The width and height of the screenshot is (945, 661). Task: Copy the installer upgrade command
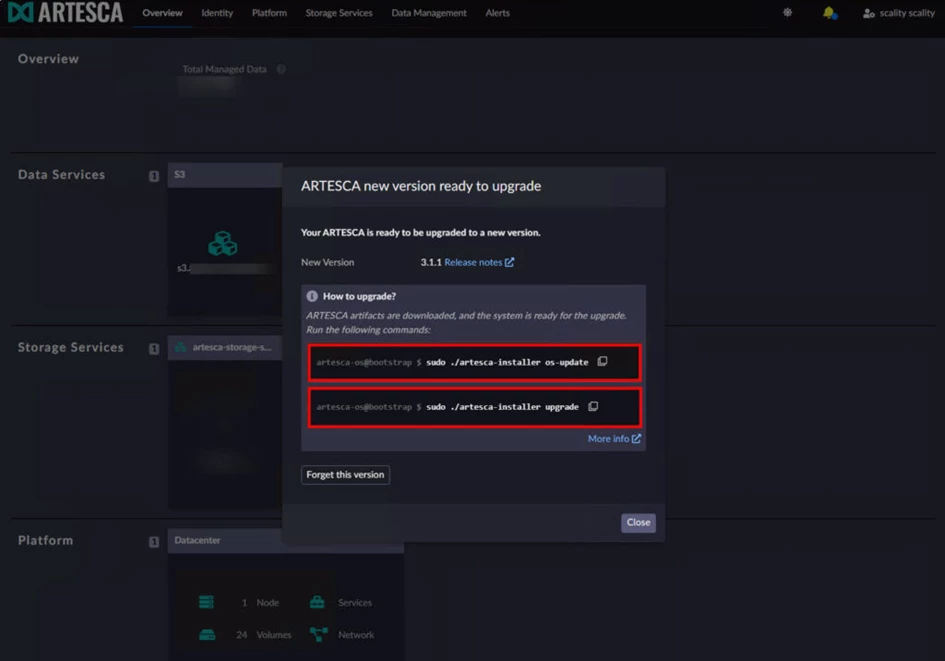tap(593, 407)
